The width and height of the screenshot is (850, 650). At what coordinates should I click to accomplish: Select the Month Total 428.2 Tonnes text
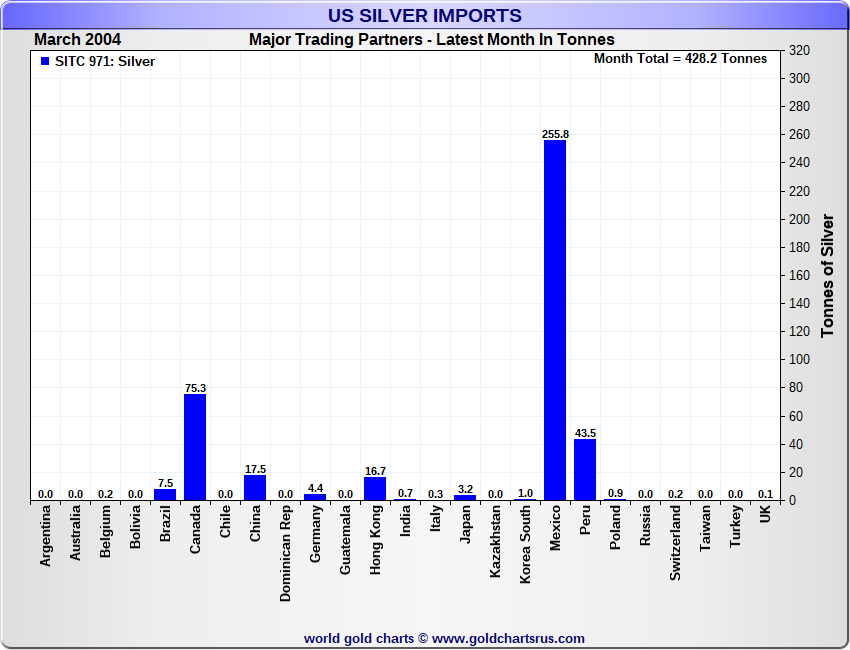[x=680, y=59]
